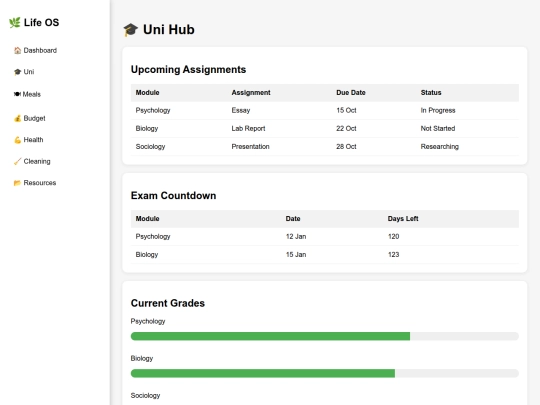Screen dimensions: 540x405
Task: Click Sociology in the assignments table
Action: tap(150, 147)
